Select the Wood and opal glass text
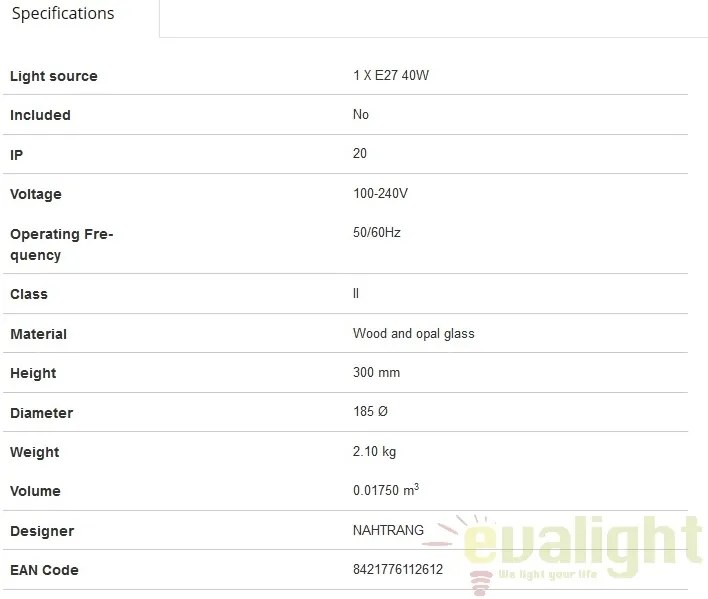 coord(414,334)
